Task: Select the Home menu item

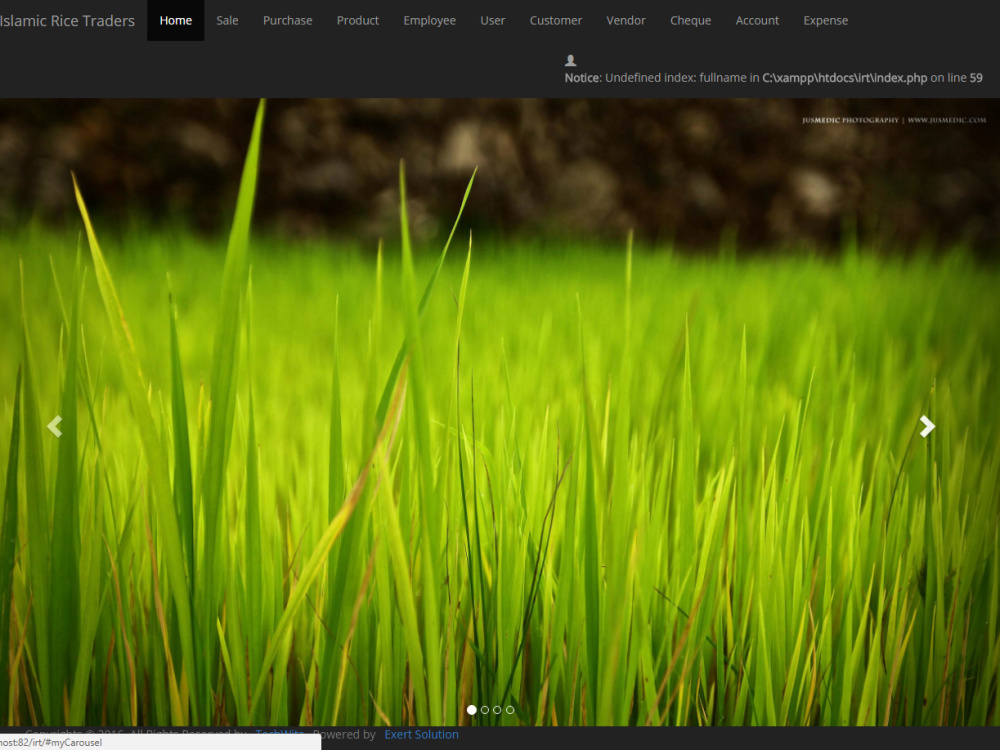Action: click(x=175, y=20)
